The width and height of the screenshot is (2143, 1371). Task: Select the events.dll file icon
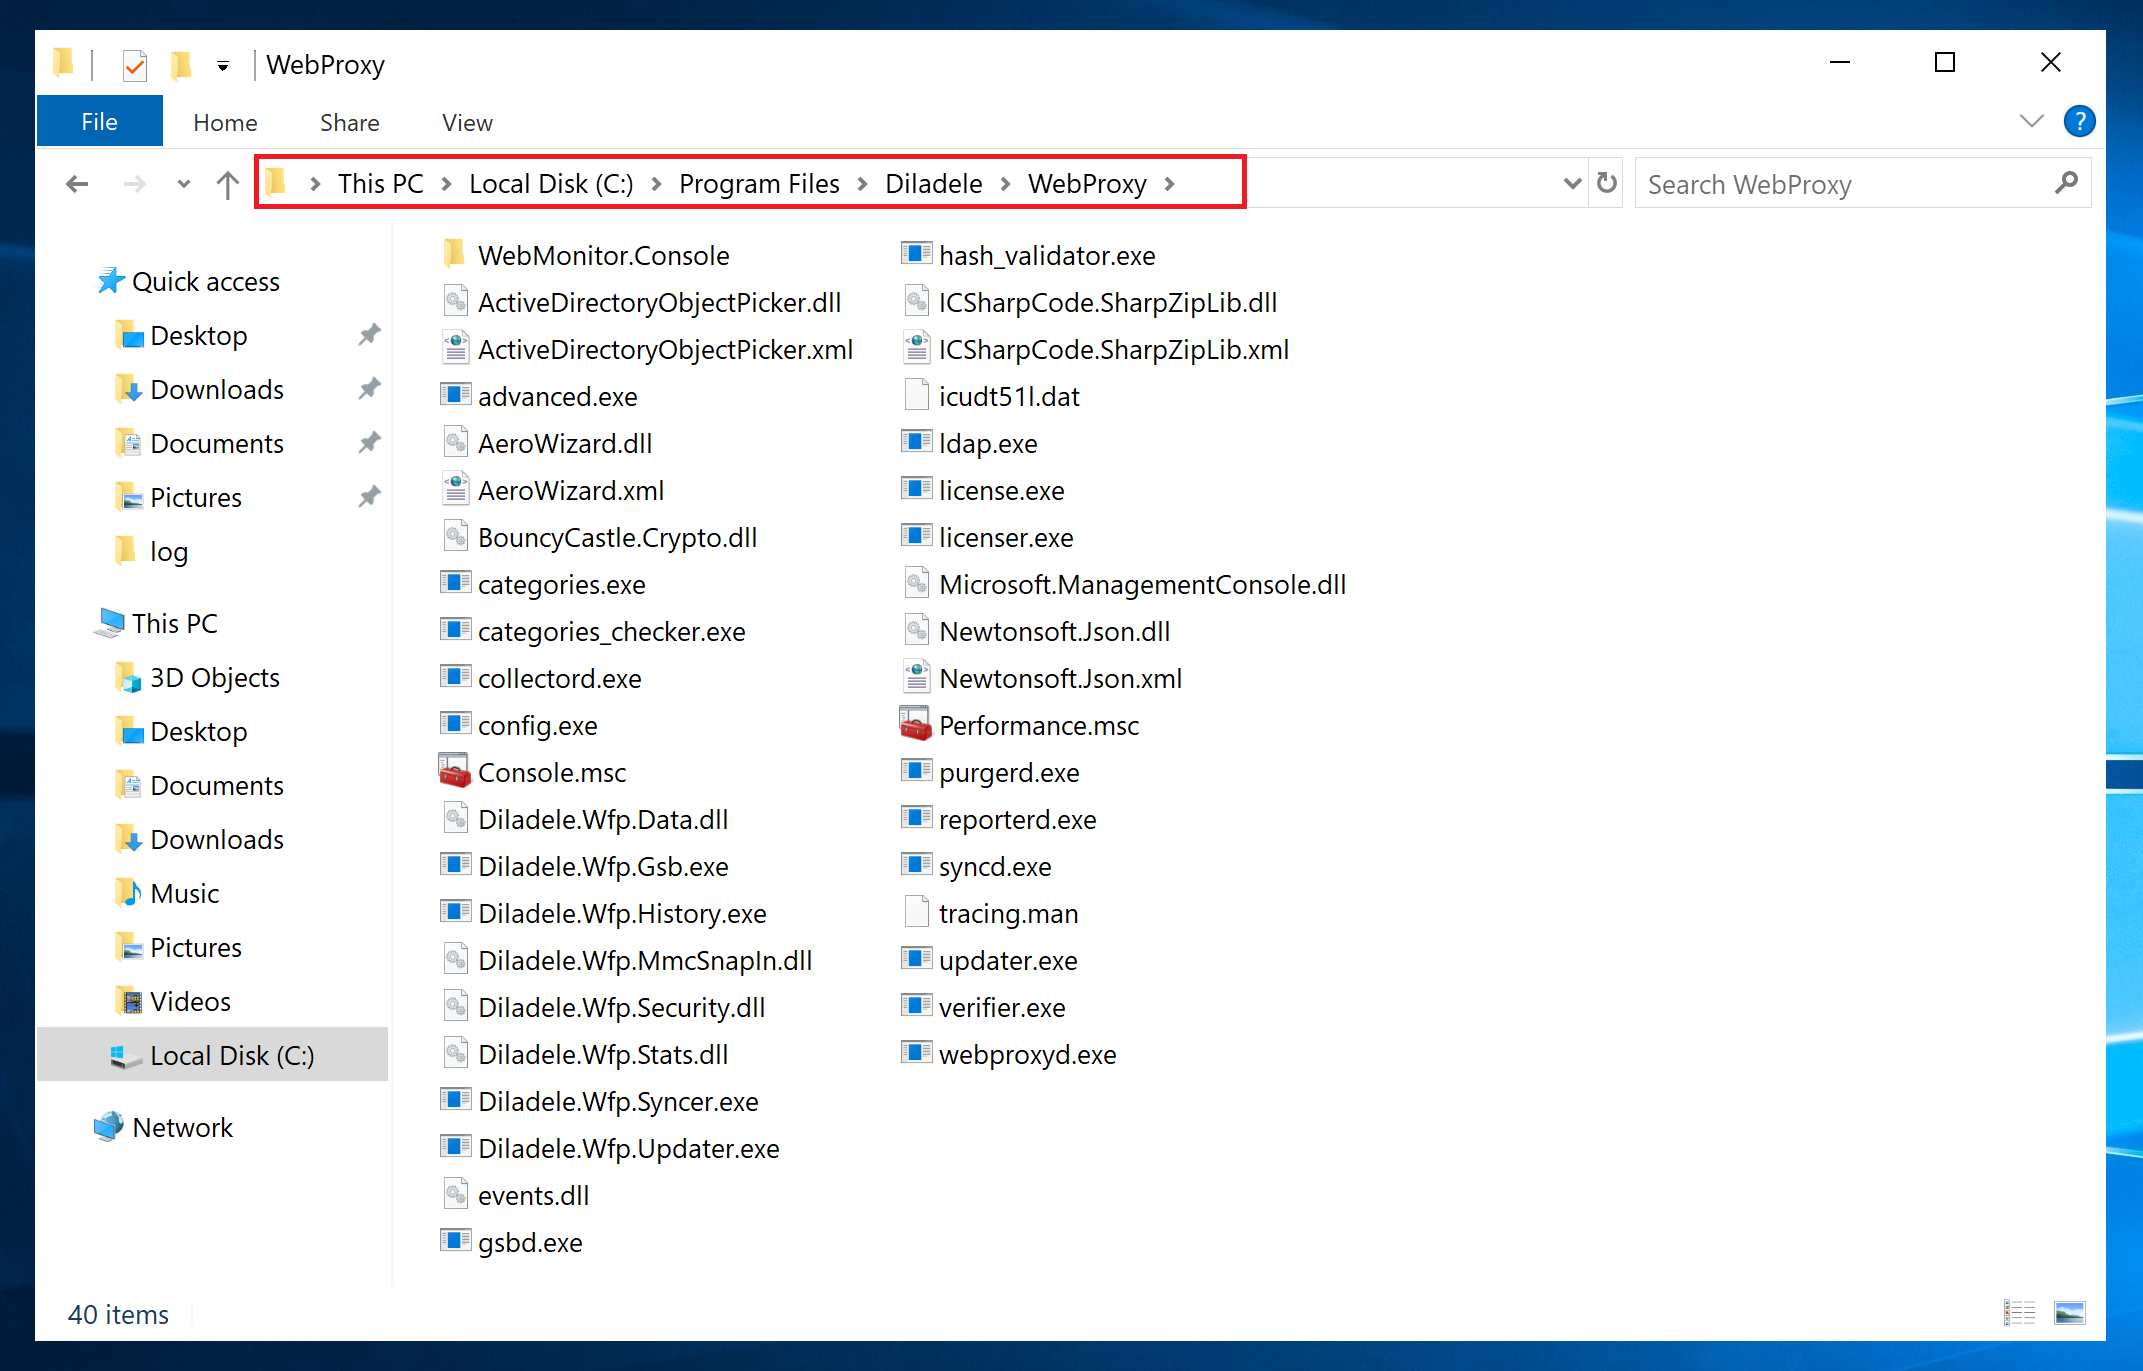point(455,1194)
